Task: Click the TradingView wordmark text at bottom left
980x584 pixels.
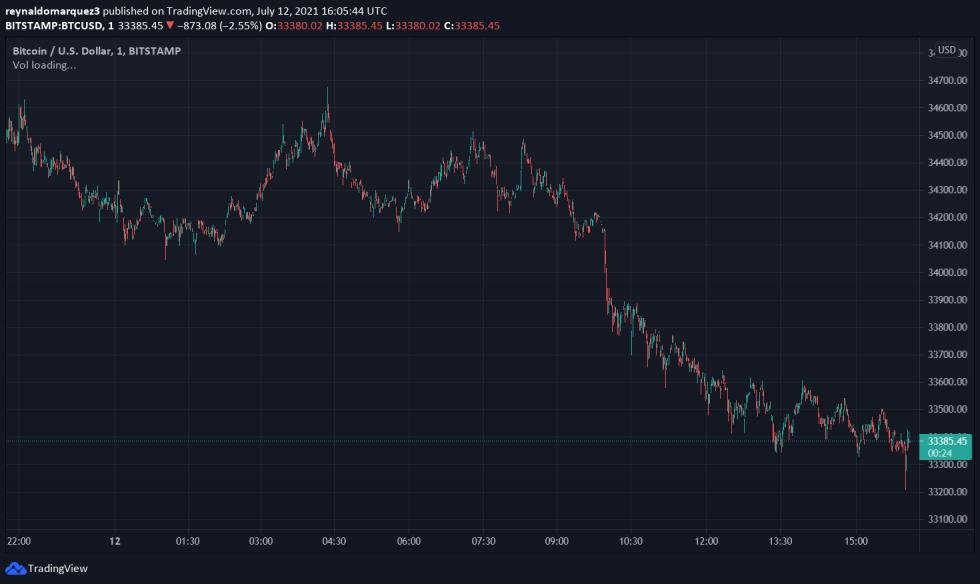Action: coord(58,568)
